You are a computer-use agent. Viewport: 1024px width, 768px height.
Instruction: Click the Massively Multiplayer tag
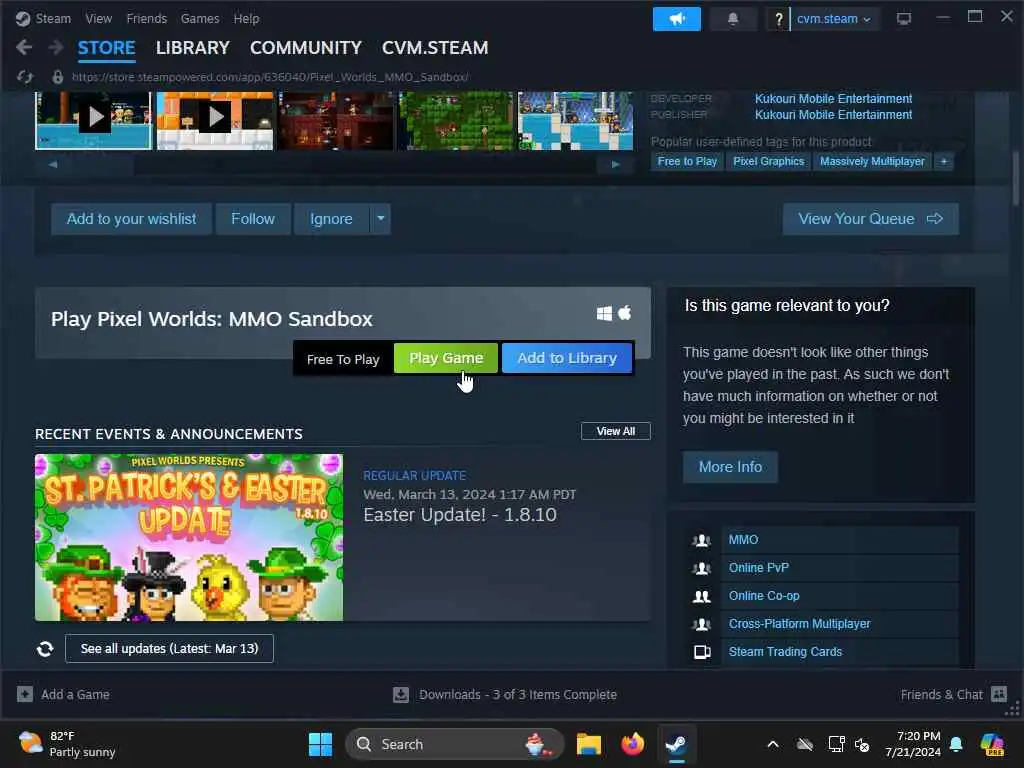tap(872, 161)
